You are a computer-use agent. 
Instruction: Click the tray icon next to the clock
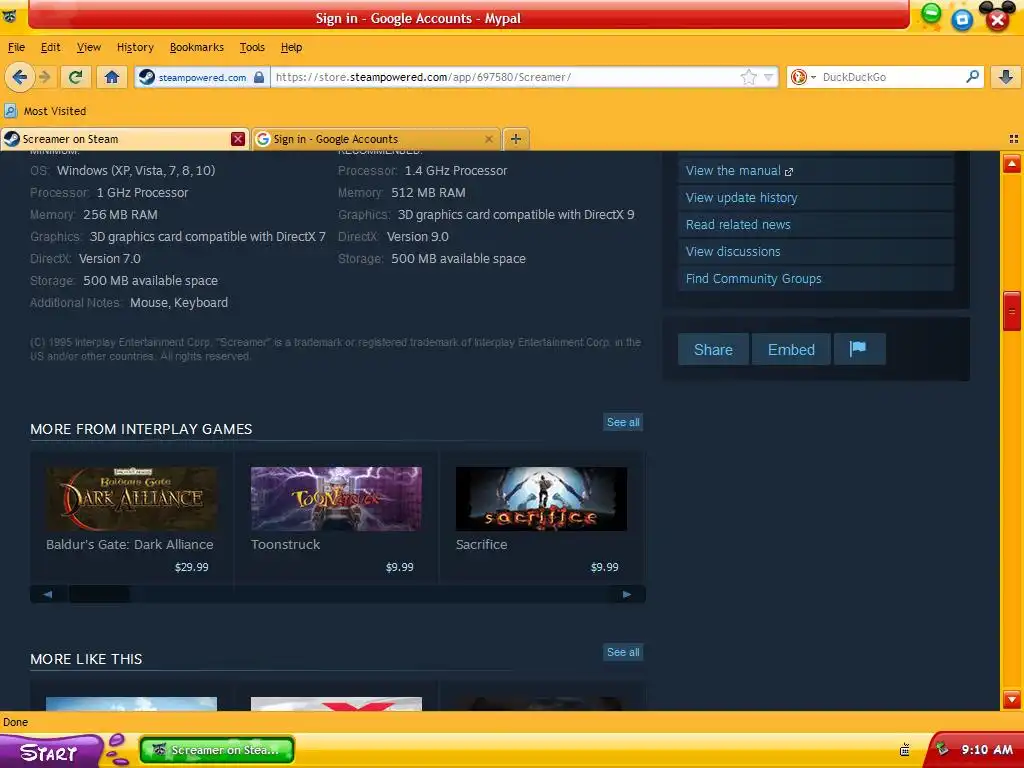(941, 749)
